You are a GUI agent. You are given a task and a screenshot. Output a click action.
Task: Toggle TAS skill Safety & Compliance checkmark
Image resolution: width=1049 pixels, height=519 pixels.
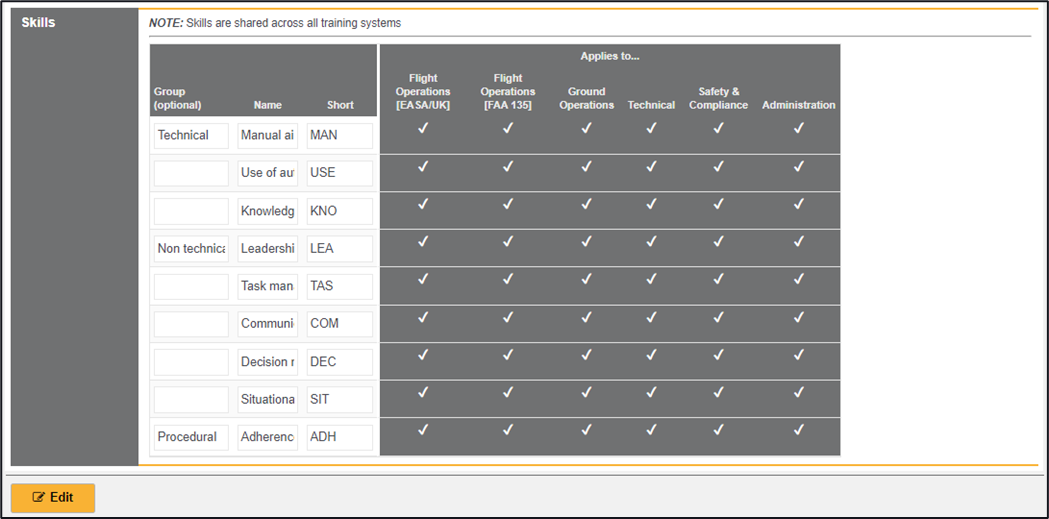coord(718,279)
